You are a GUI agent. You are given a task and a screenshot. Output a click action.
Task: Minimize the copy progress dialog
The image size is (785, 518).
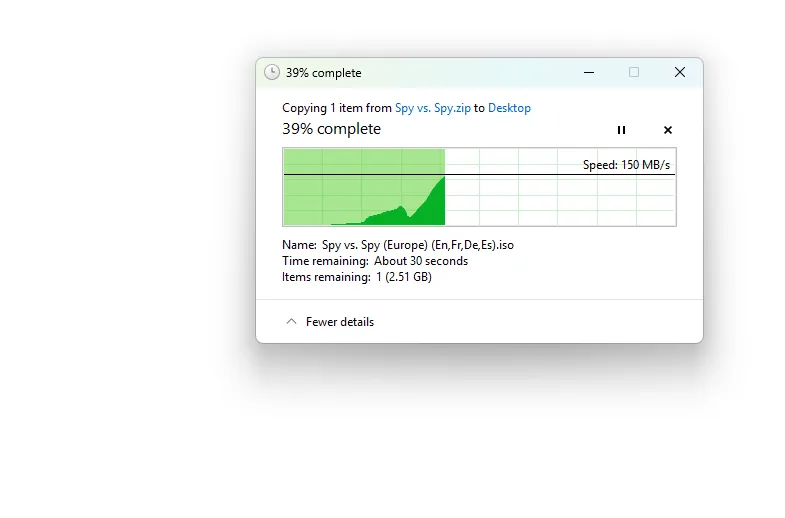pyautogui.click(x=587, y=72)
